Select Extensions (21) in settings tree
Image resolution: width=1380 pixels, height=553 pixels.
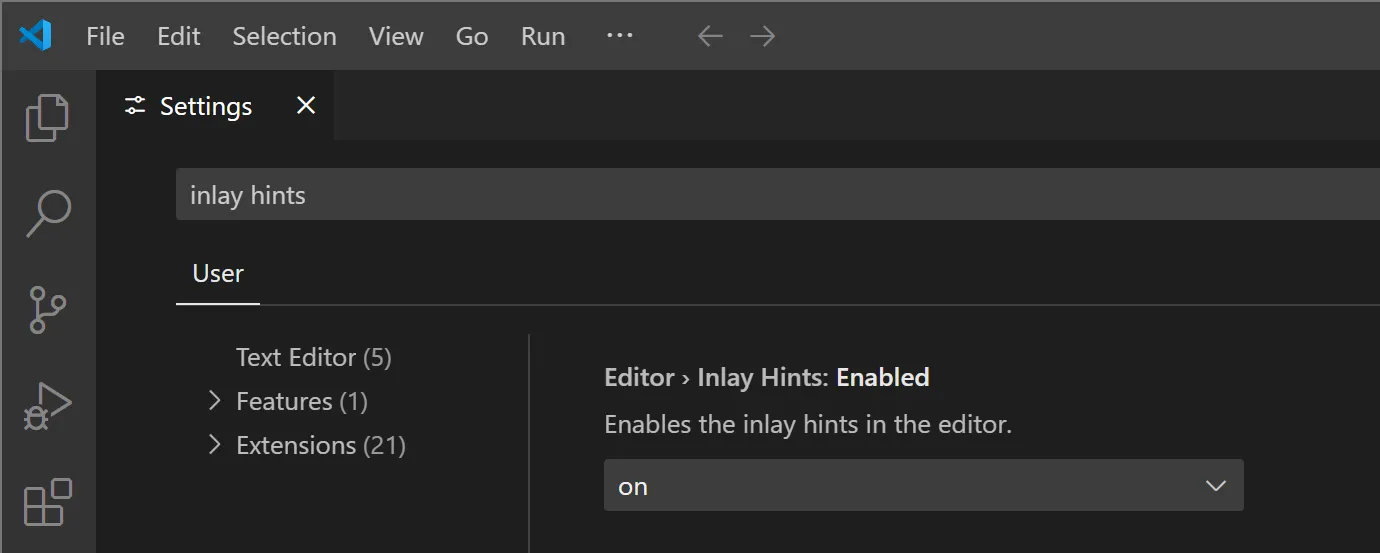[x=321, y=445]
